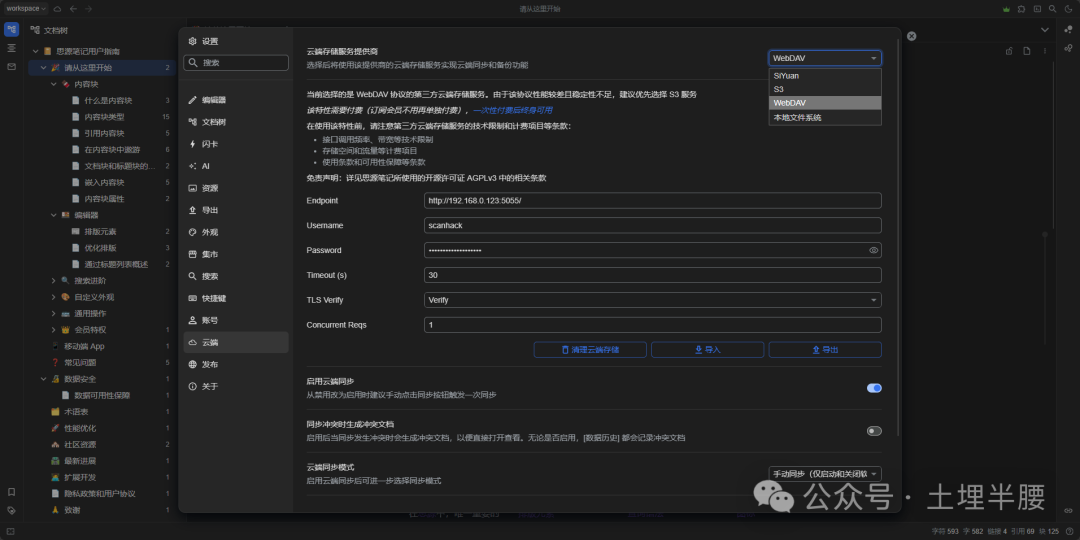Open the cloud storage provider combo box
This screenshot has width=1080, height=540.
tap(825, 59)
